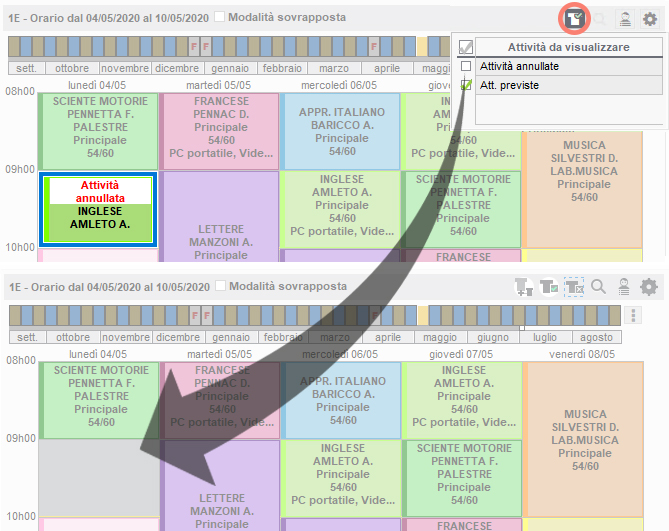Open gear settings in bottom timetable

coord(649,287)
